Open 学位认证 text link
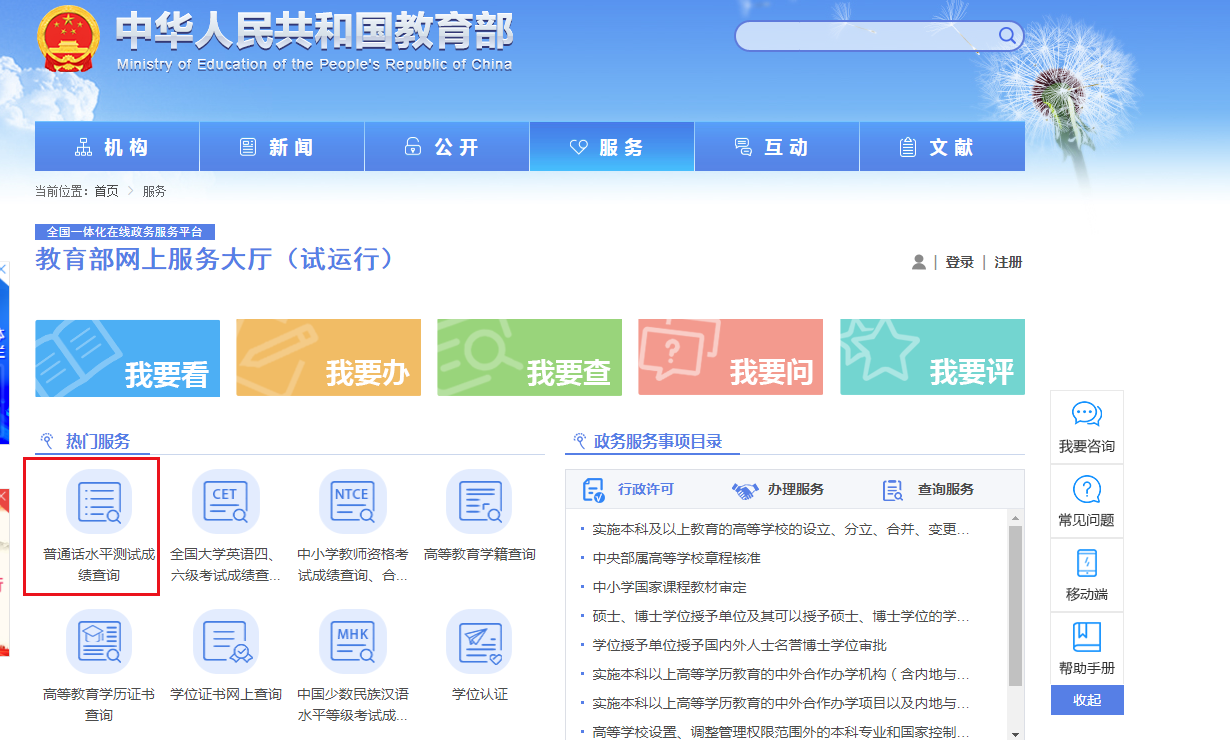The width and height of the screenshot is (1230, 740). tap(480, 694)
